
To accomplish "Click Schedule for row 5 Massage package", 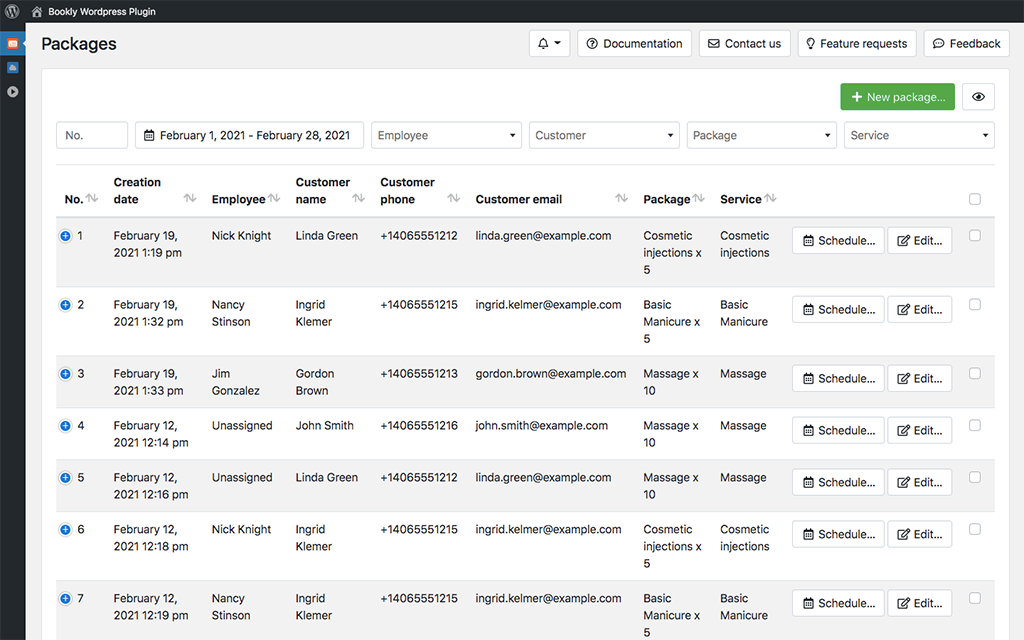I will click(x=839, y=483).
